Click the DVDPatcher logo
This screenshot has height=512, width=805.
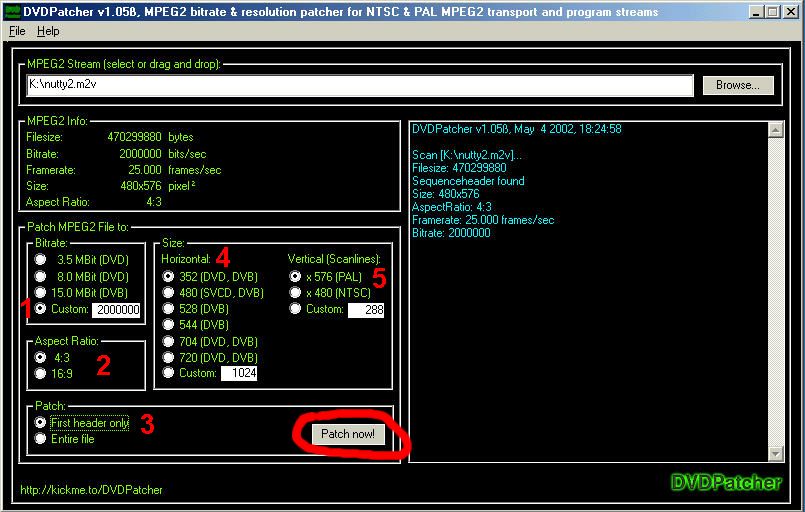pyautogui.click(x=726, y=482)
